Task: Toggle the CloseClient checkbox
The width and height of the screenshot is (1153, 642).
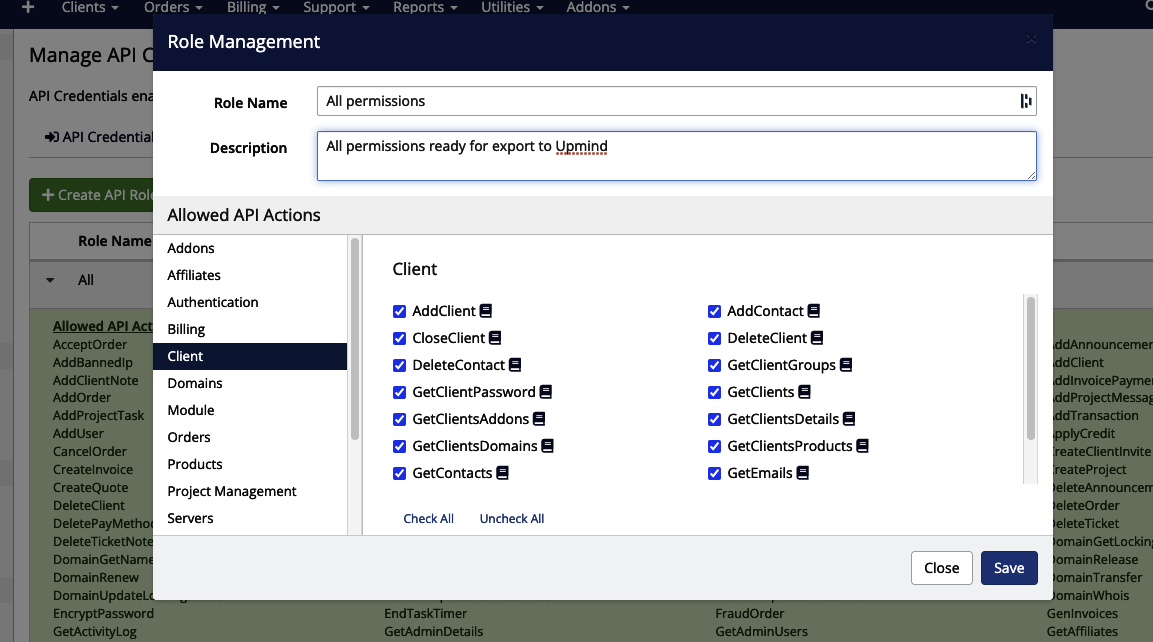Action: pos(399,338)
